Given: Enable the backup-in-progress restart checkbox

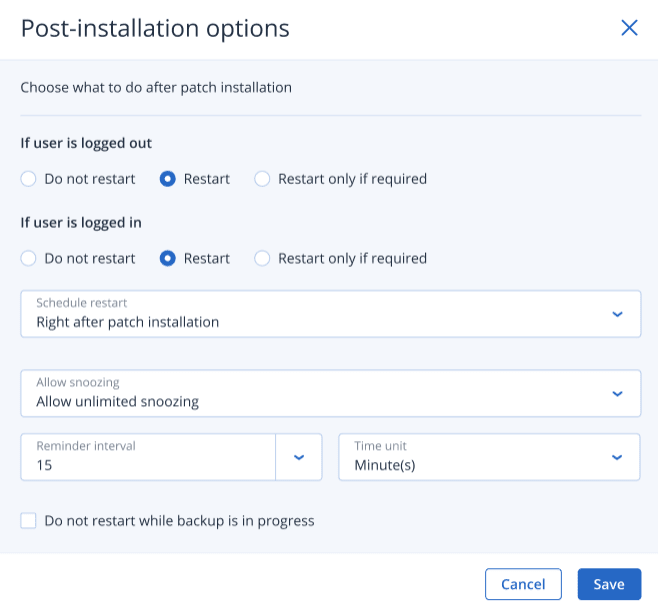Looking at the screenshot, I should (x=29, y=520).
